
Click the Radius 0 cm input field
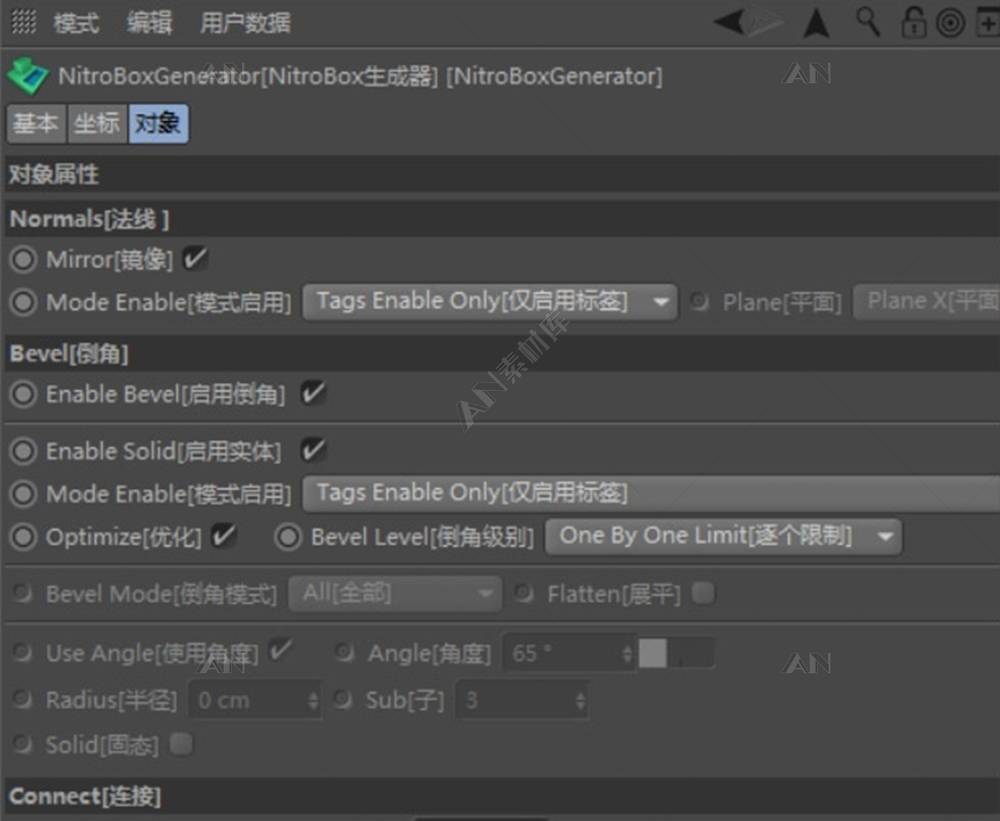(x=254, y=700)
